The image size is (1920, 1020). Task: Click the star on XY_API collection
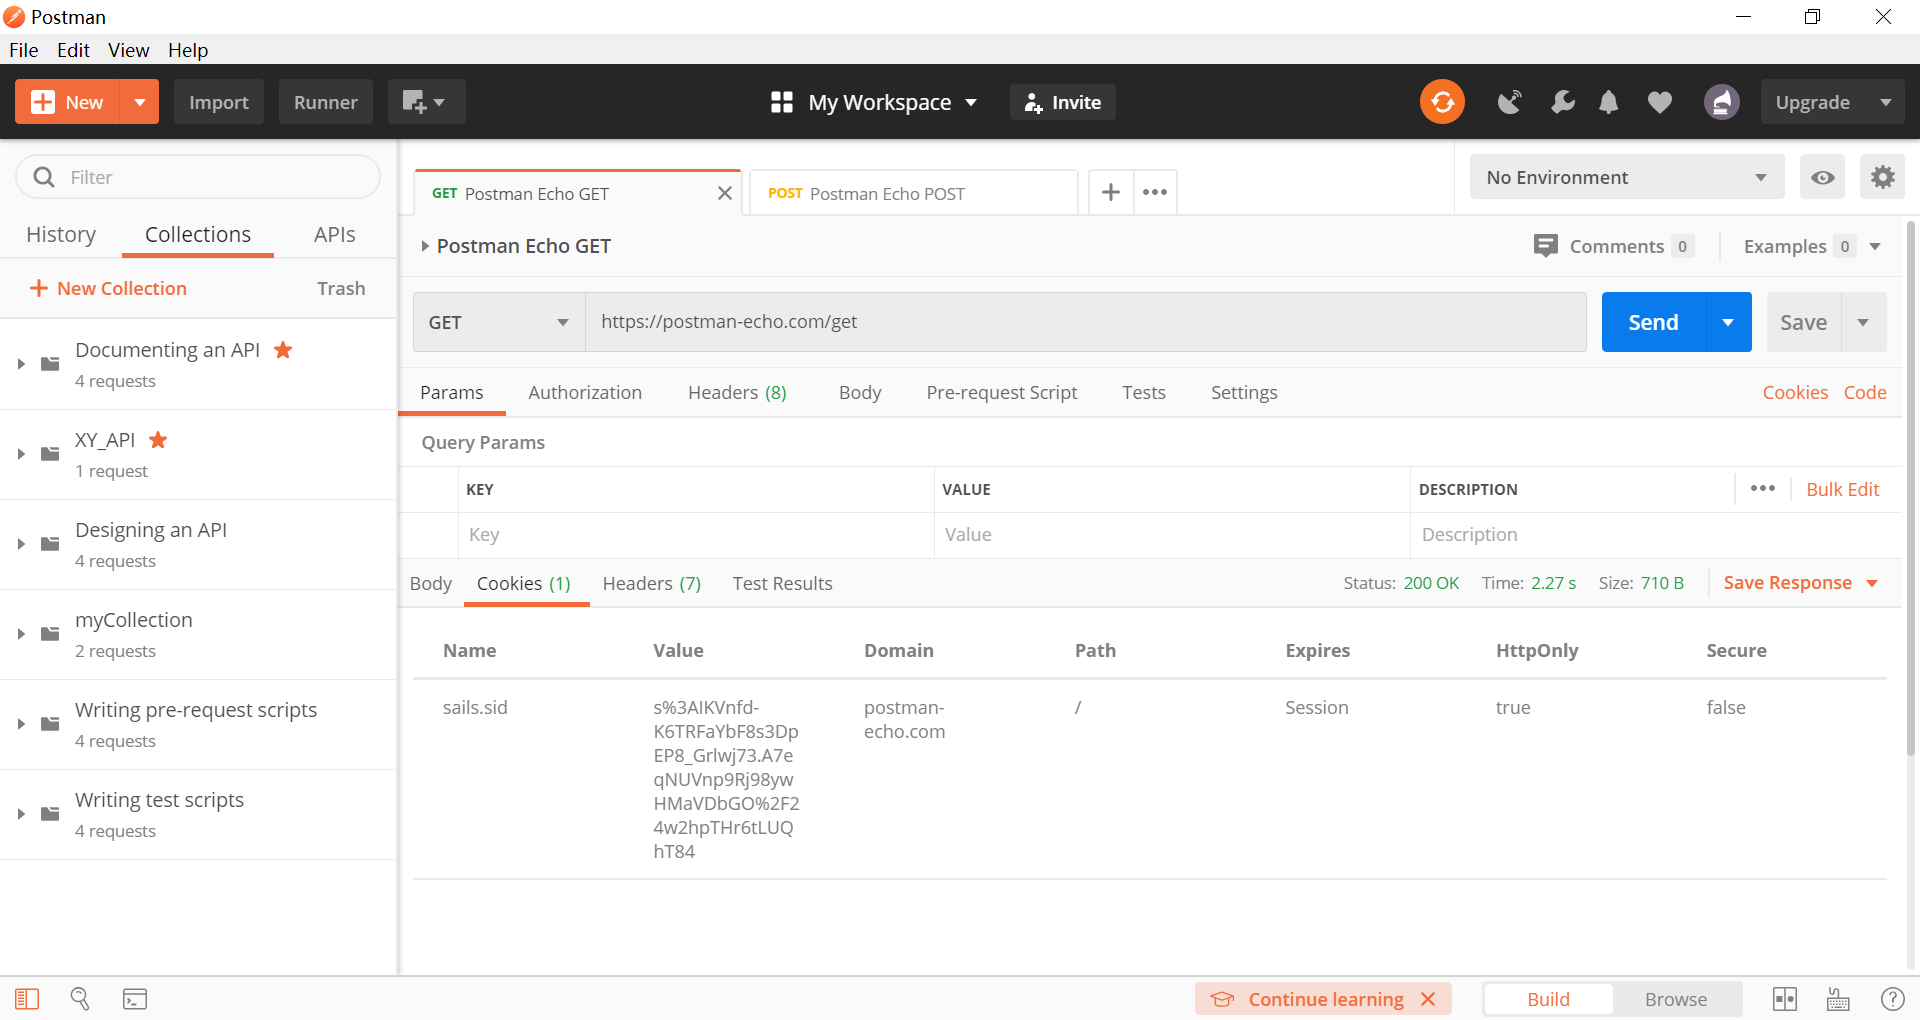click(x=158, y=440)
